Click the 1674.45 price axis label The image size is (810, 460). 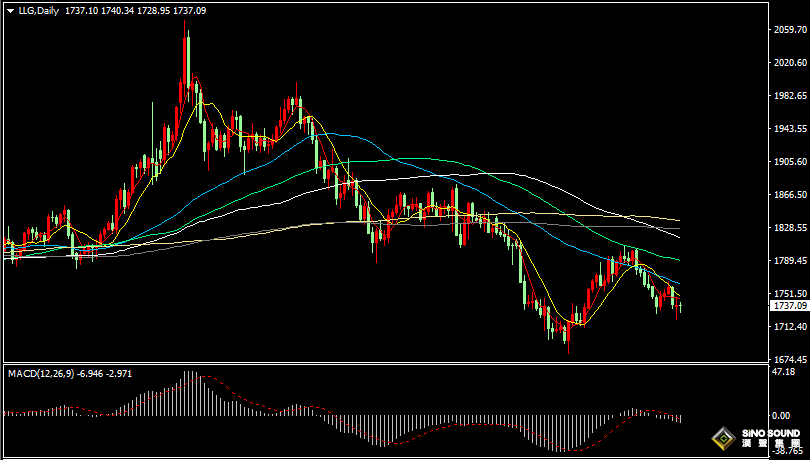coord(789,360)
